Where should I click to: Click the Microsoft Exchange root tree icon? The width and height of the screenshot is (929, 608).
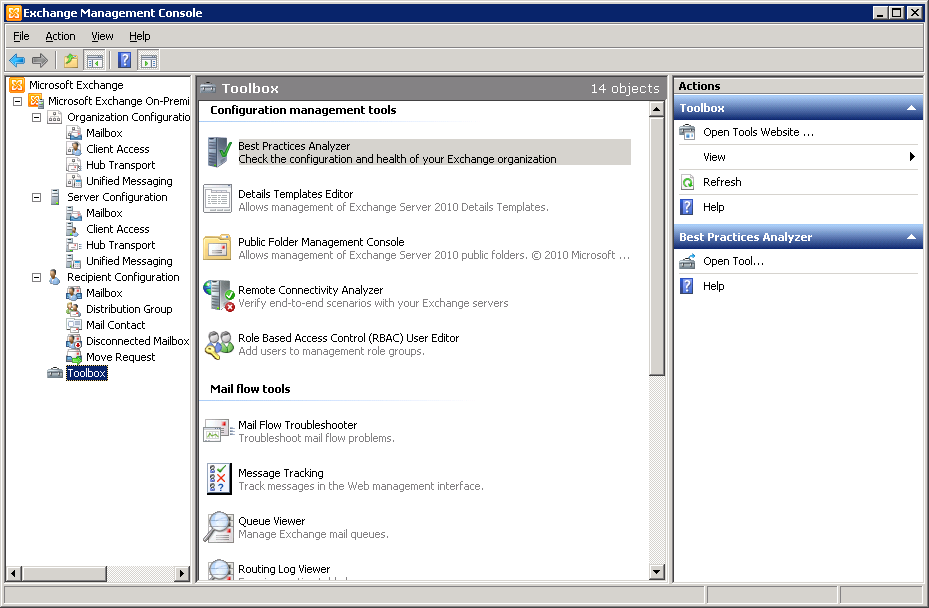coord(17,85)
